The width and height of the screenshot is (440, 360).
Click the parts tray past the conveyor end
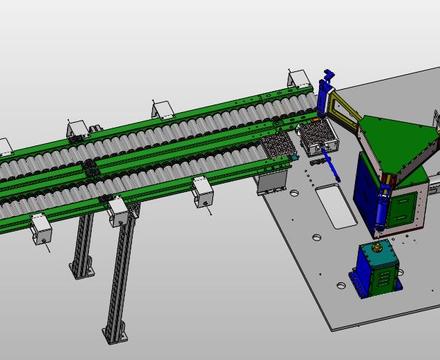319,137
